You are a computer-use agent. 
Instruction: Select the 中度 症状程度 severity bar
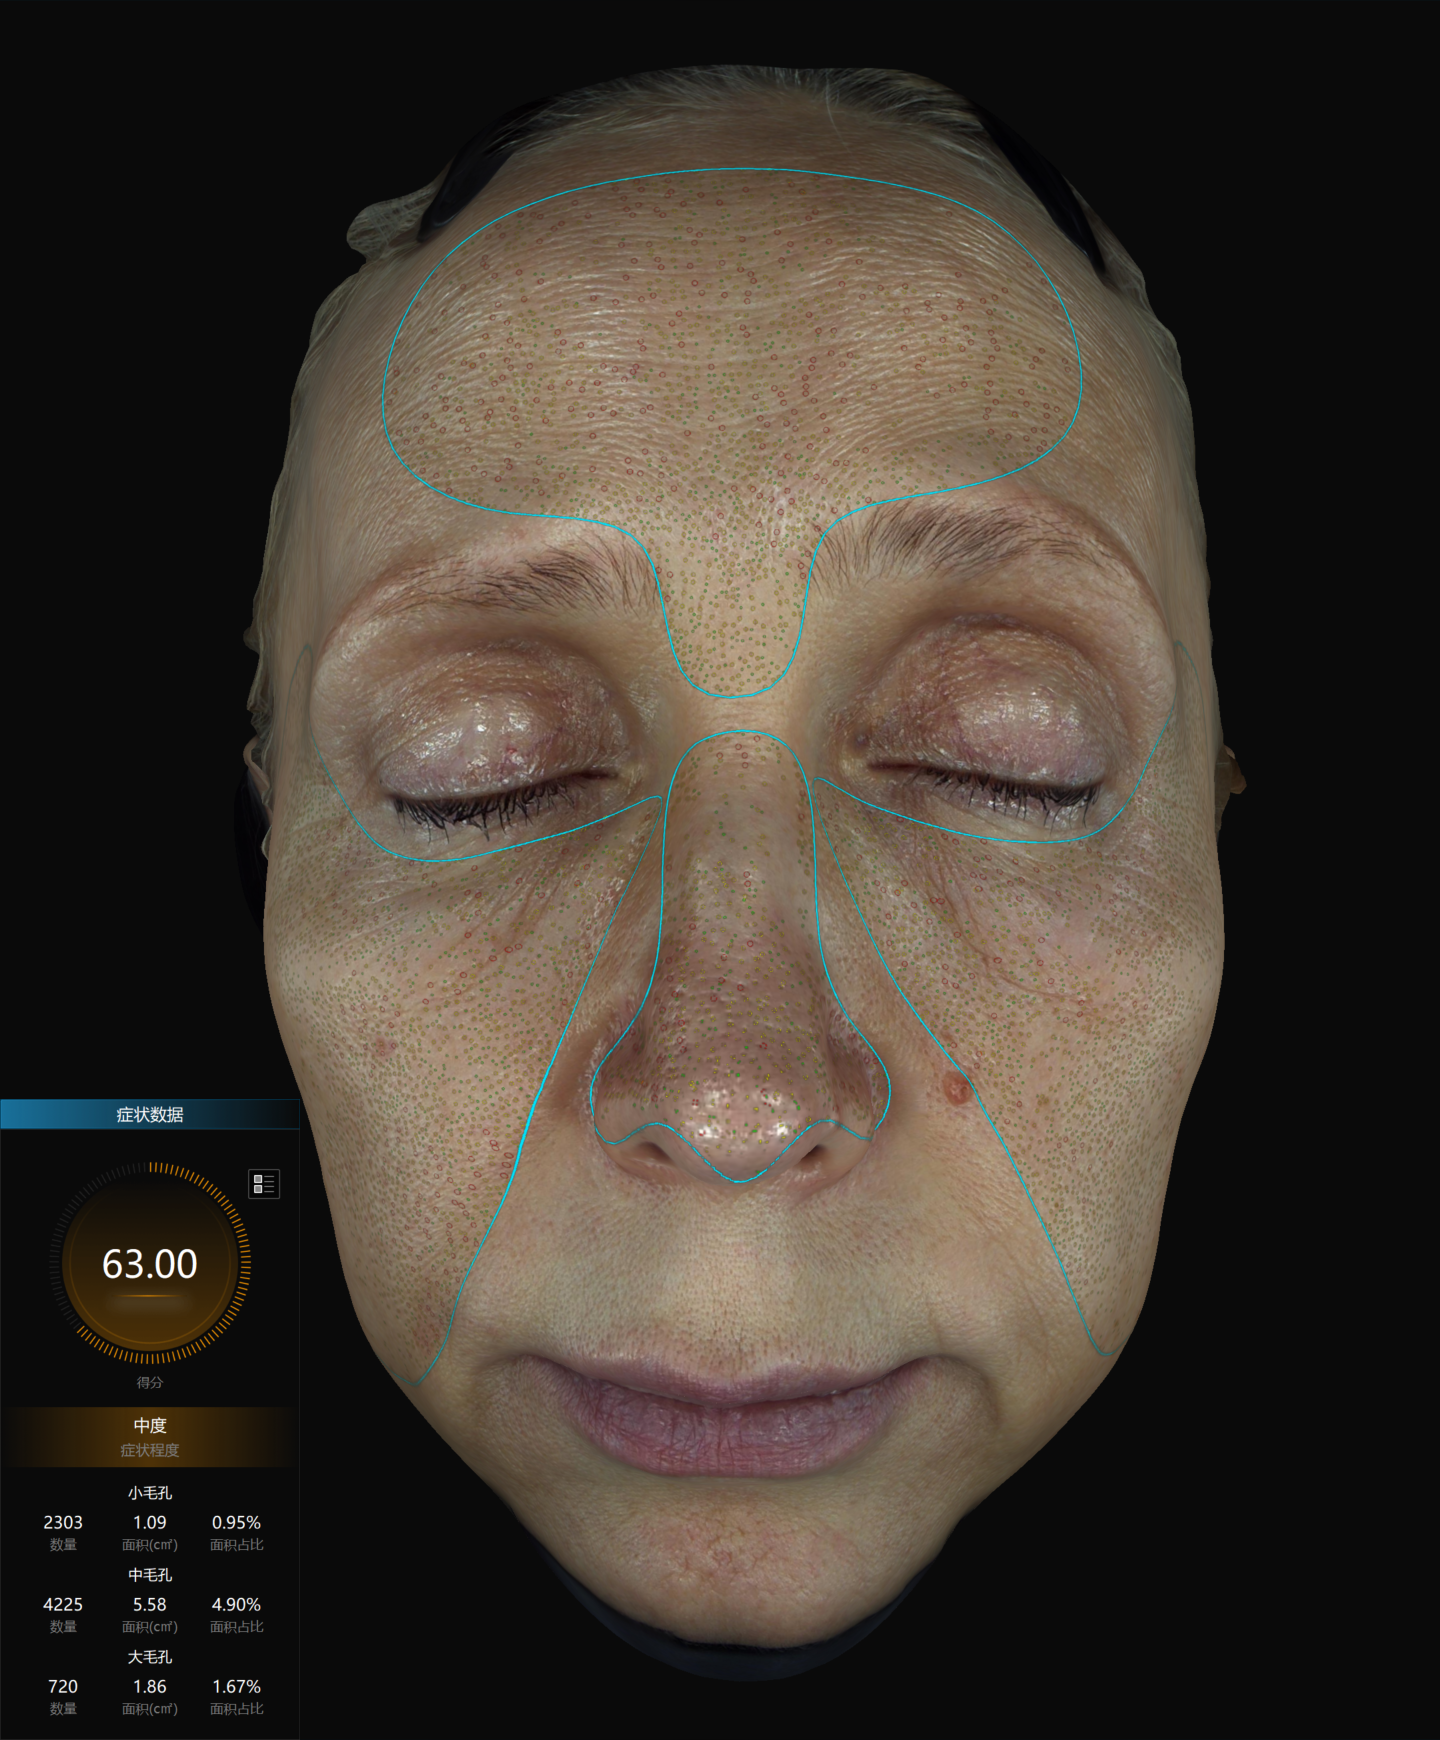coord(150,1436)
